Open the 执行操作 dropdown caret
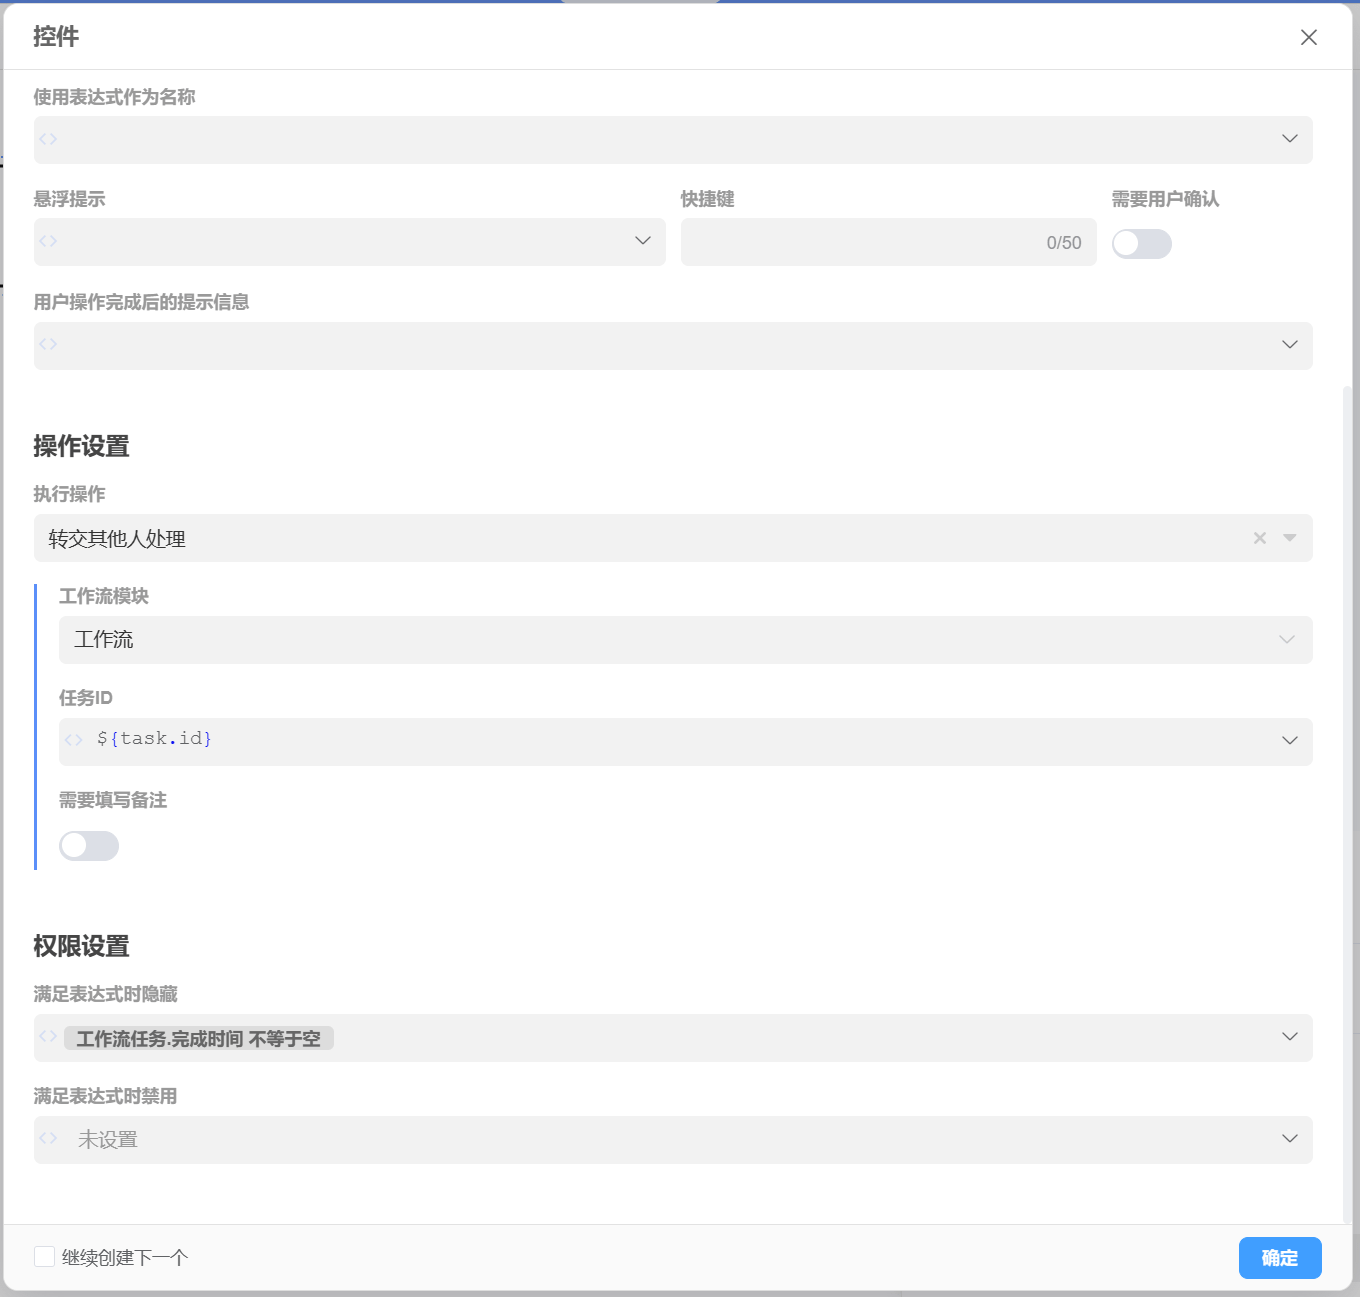The image size is (1360, 1297). click(x=1289, y=538)
